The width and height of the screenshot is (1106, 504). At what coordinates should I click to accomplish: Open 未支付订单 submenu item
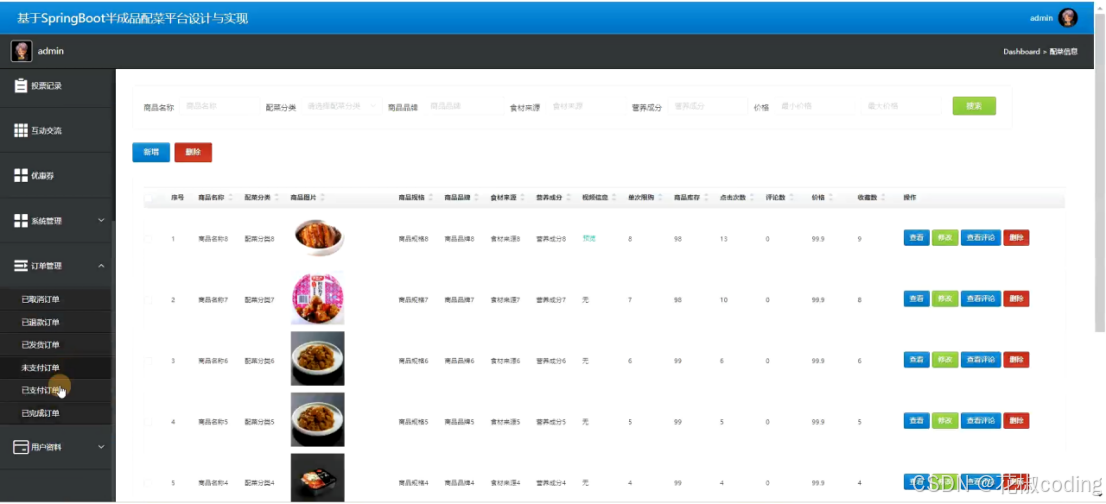(x=56, y=367)
